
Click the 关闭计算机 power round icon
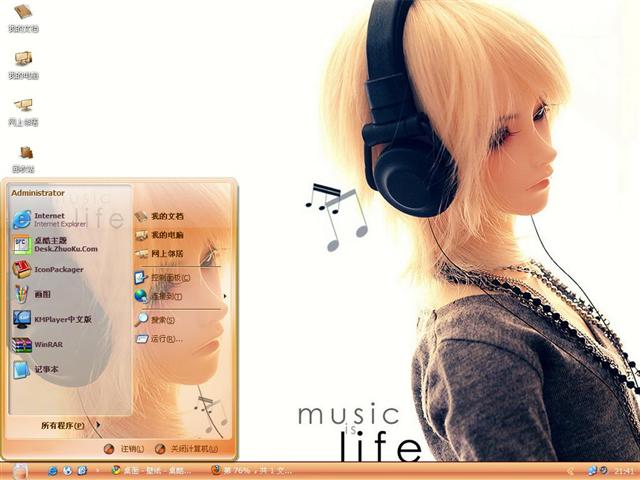point(160,449)
